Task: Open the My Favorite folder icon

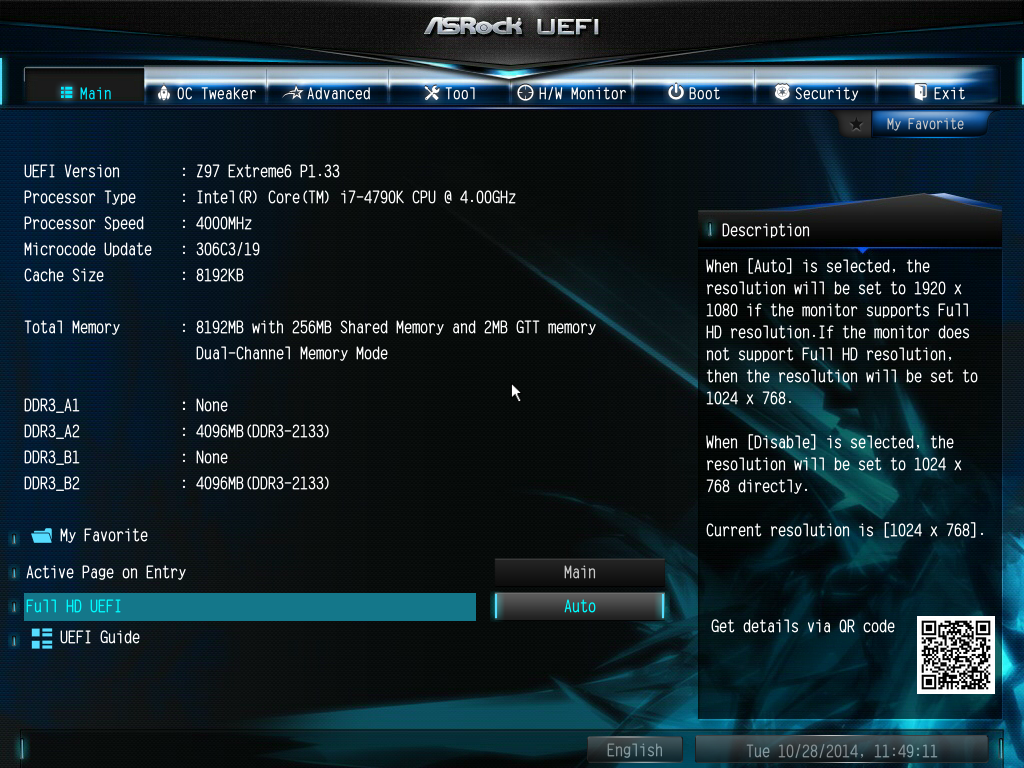Action: tap(42, 536)
